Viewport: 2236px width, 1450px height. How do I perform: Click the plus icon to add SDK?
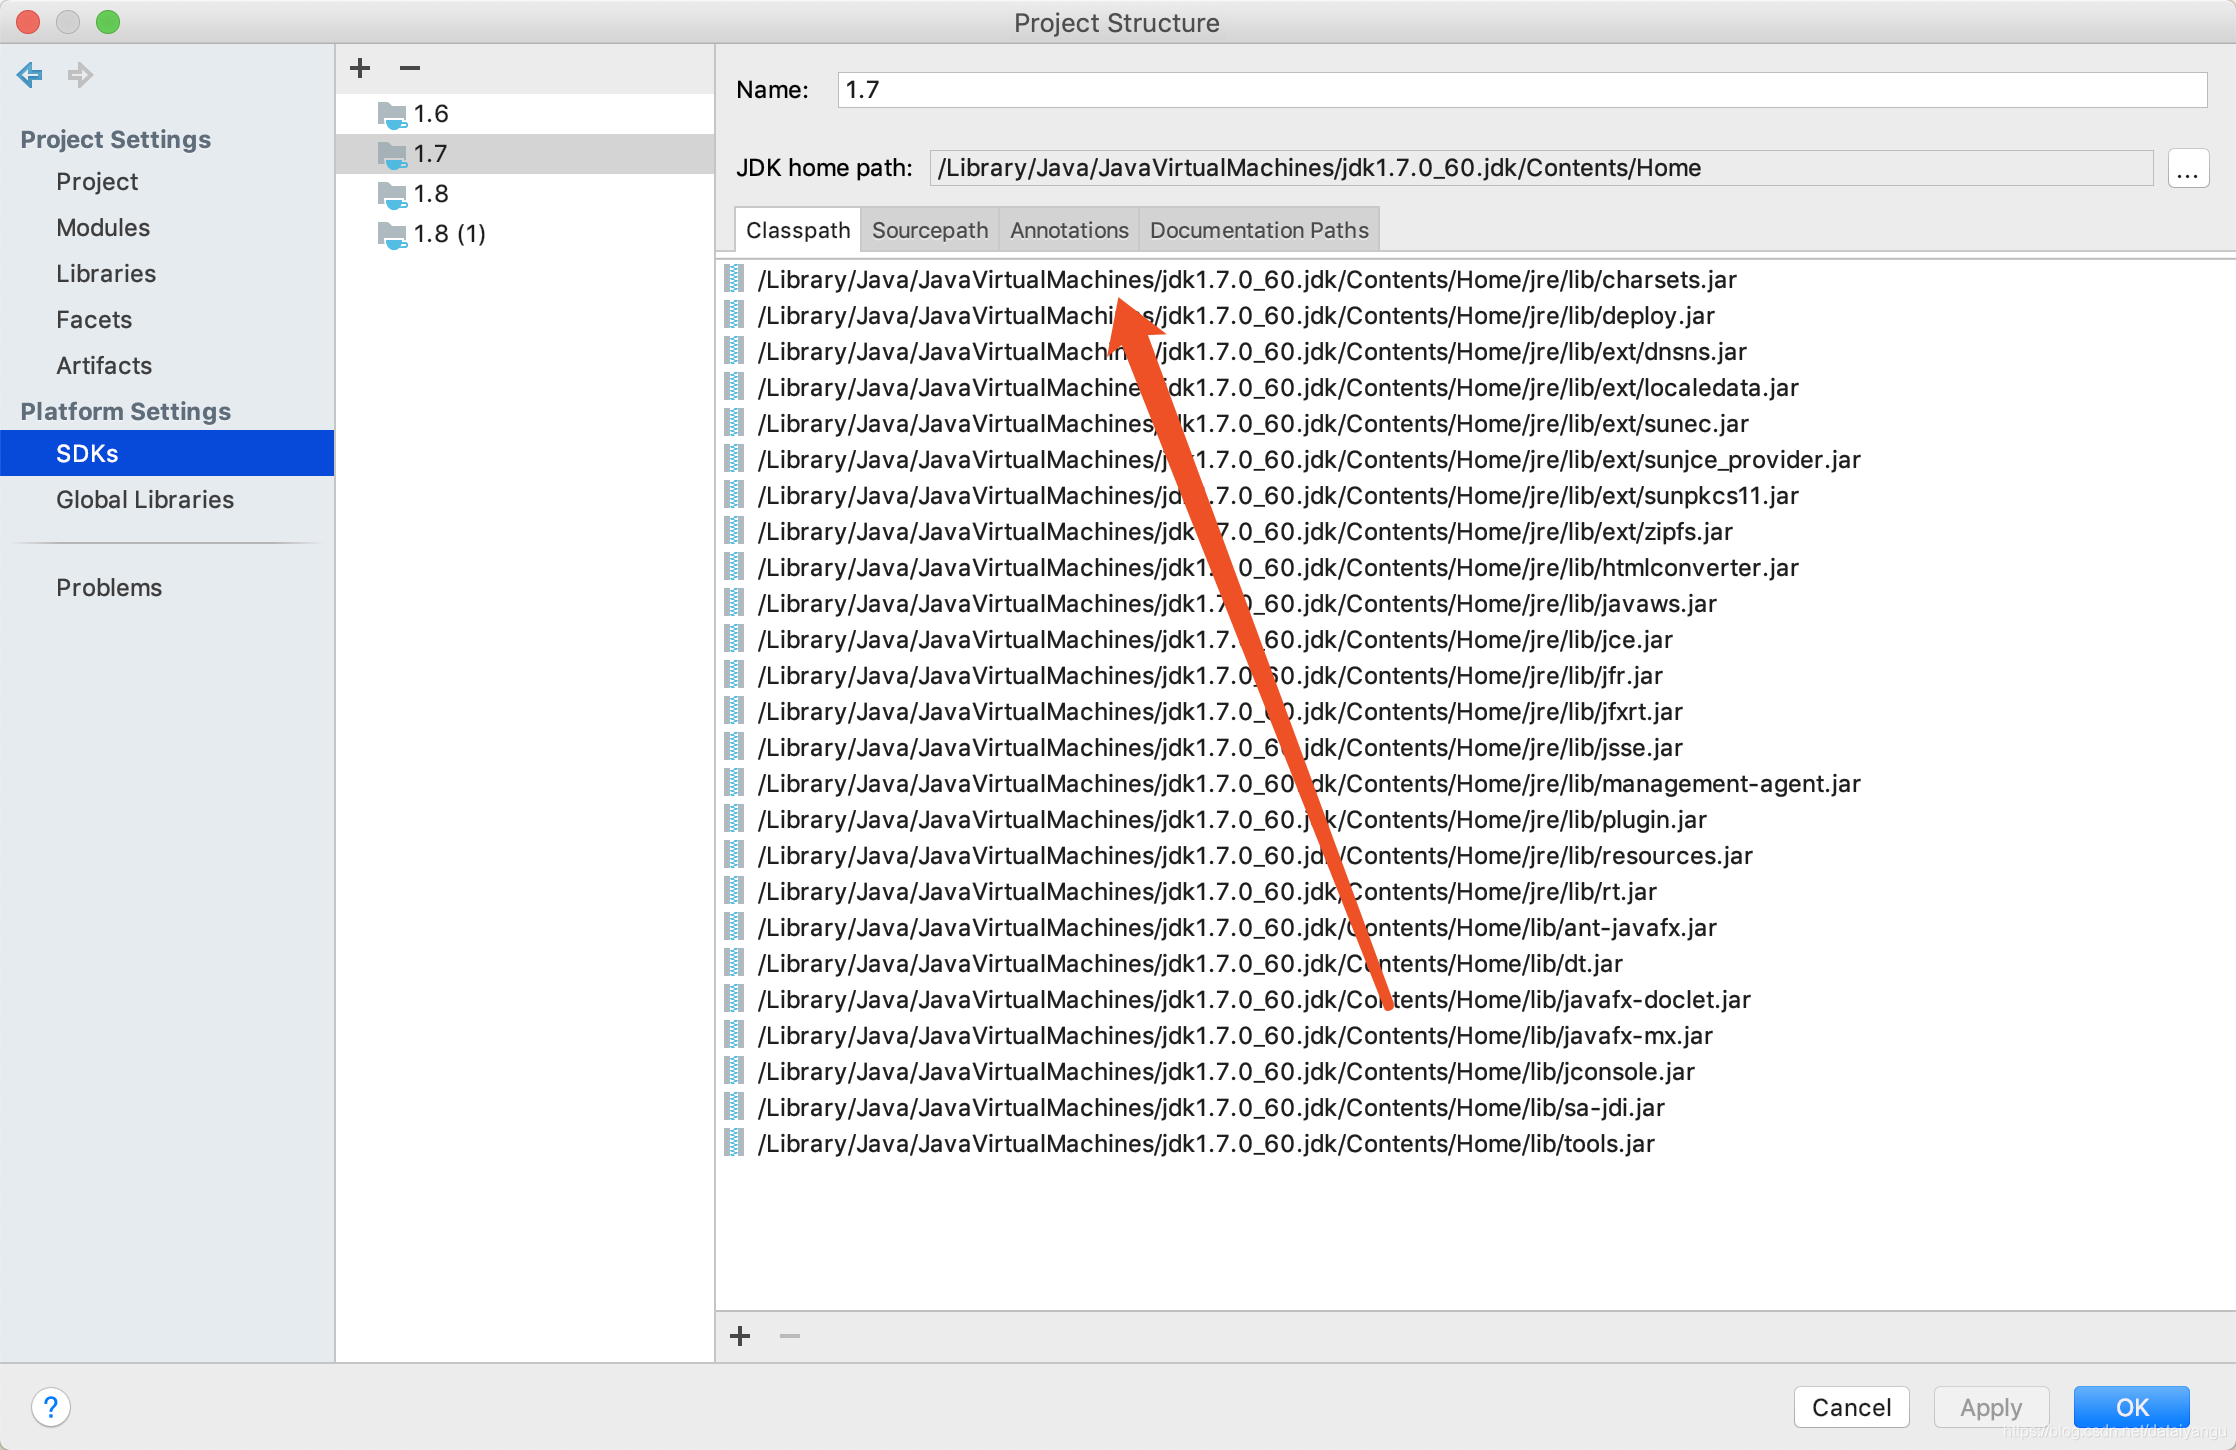[x=360, y=68]
